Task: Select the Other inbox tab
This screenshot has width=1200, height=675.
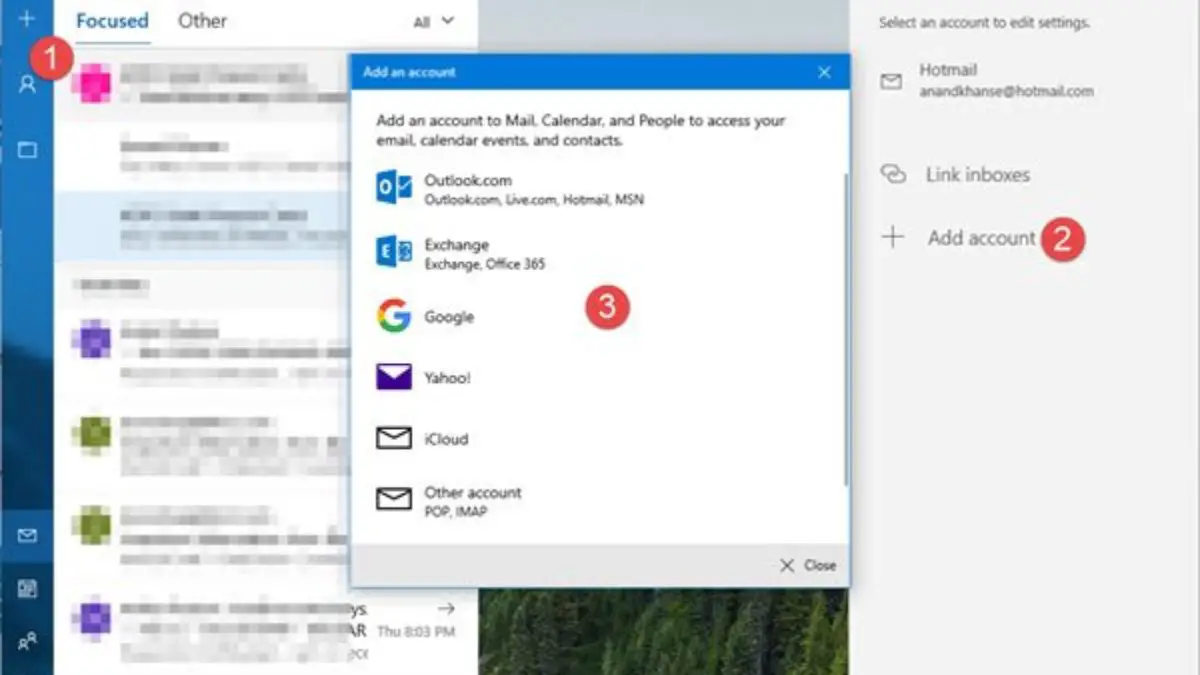Action: click(203, 20)
